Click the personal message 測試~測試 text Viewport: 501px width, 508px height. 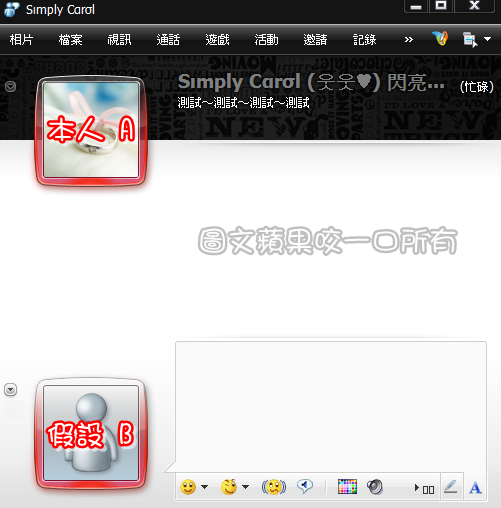(x=243, y=103)
